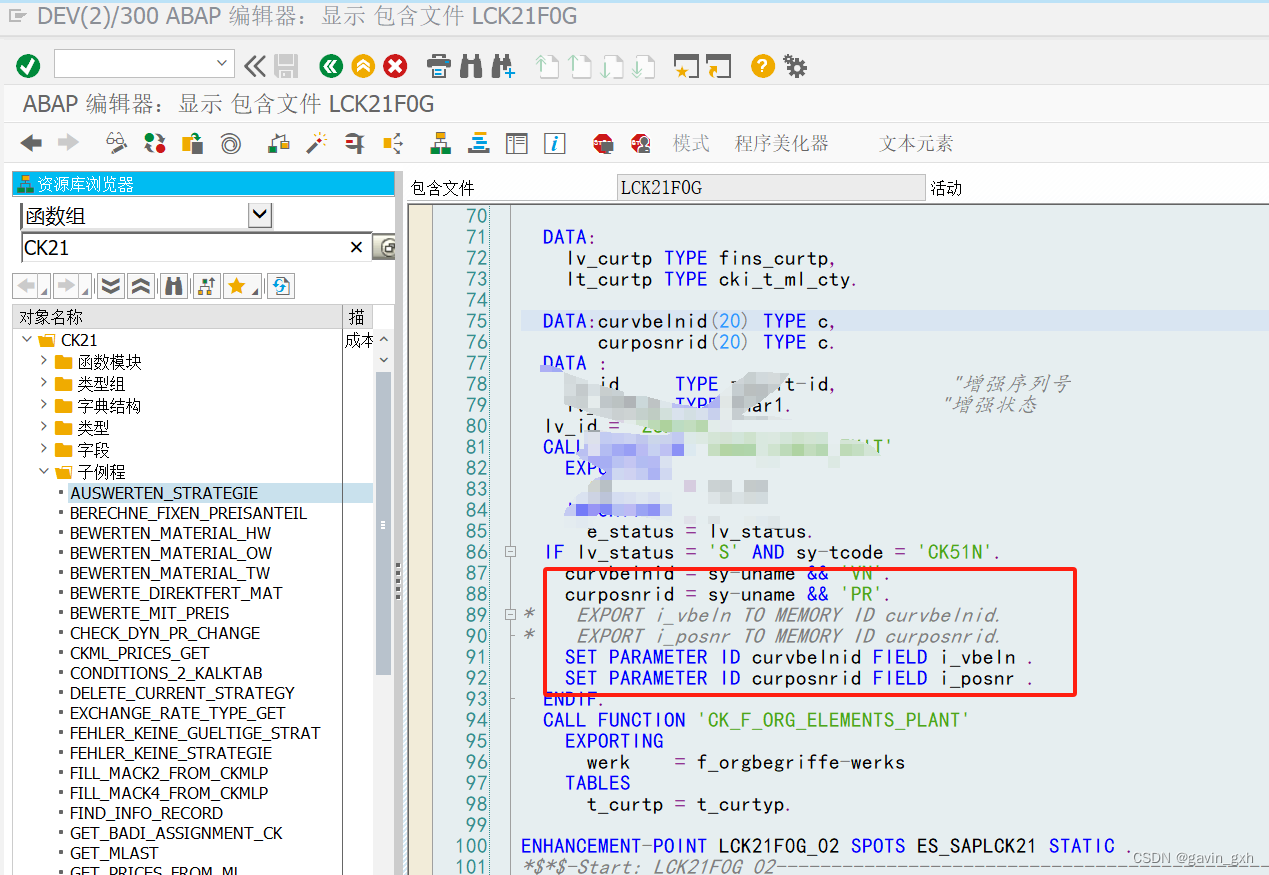Click the 资源库浏览器 panel header
1269x875 pixels.
(x=204, y=184)
